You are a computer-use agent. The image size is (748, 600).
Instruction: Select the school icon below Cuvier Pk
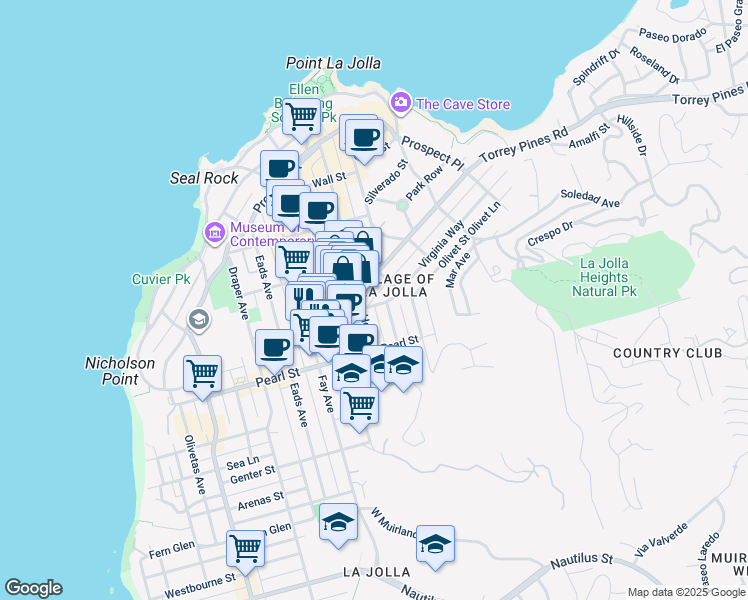(x=198, y=320)
